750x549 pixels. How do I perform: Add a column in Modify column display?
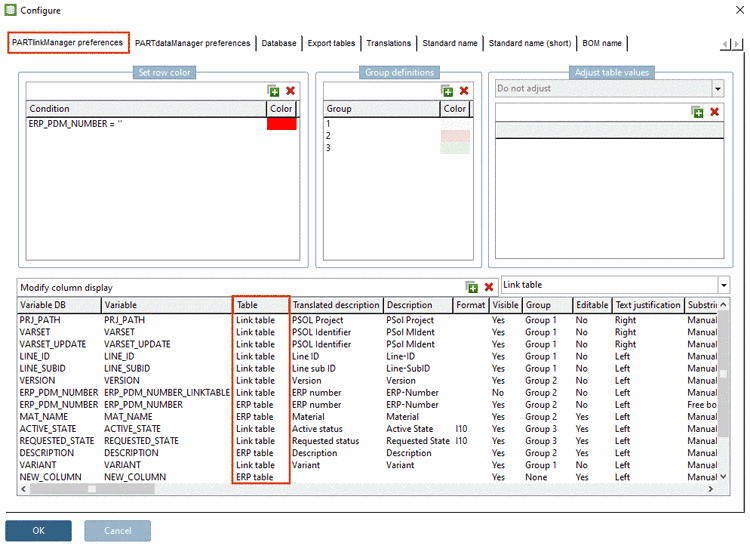click(472, 287)
